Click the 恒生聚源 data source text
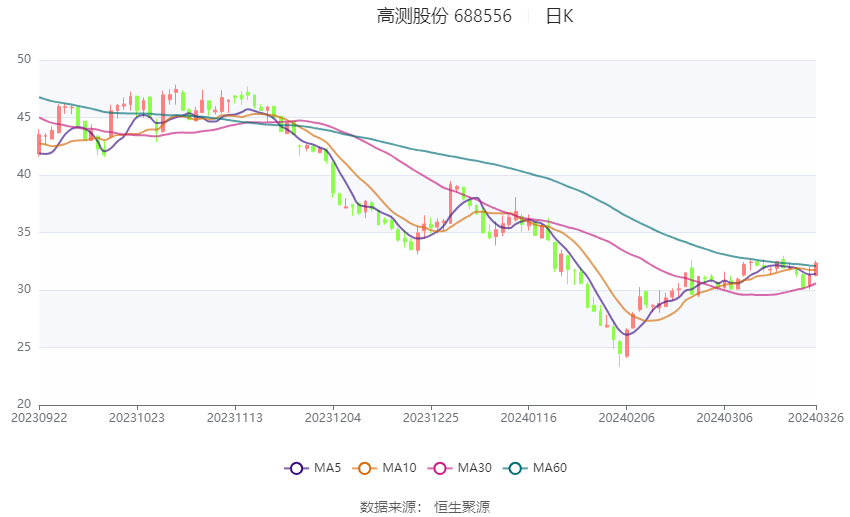 462,507
